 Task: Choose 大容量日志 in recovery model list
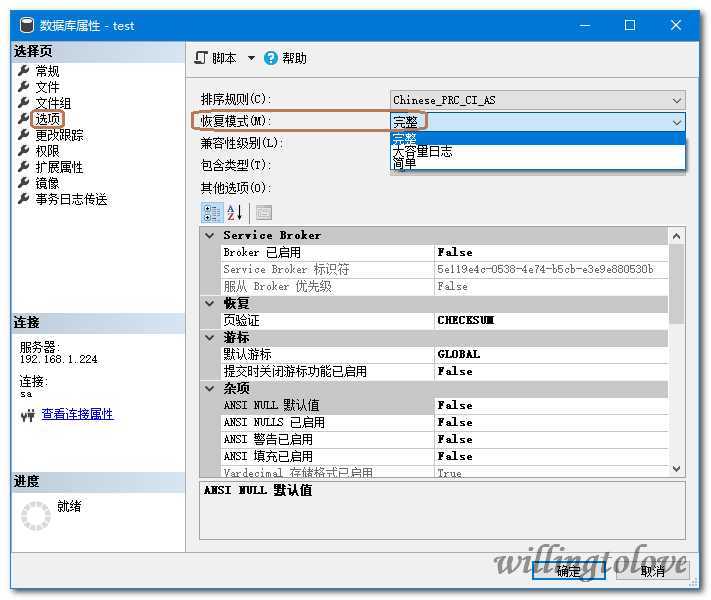pos(538,151)
